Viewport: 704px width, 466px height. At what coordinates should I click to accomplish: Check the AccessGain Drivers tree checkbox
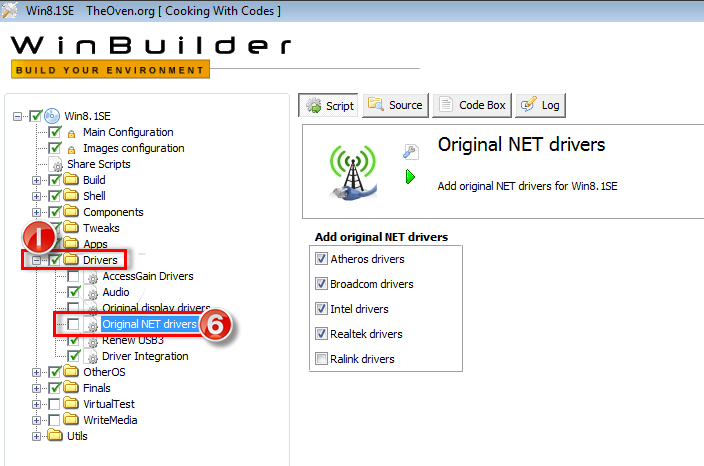[74, 276]
